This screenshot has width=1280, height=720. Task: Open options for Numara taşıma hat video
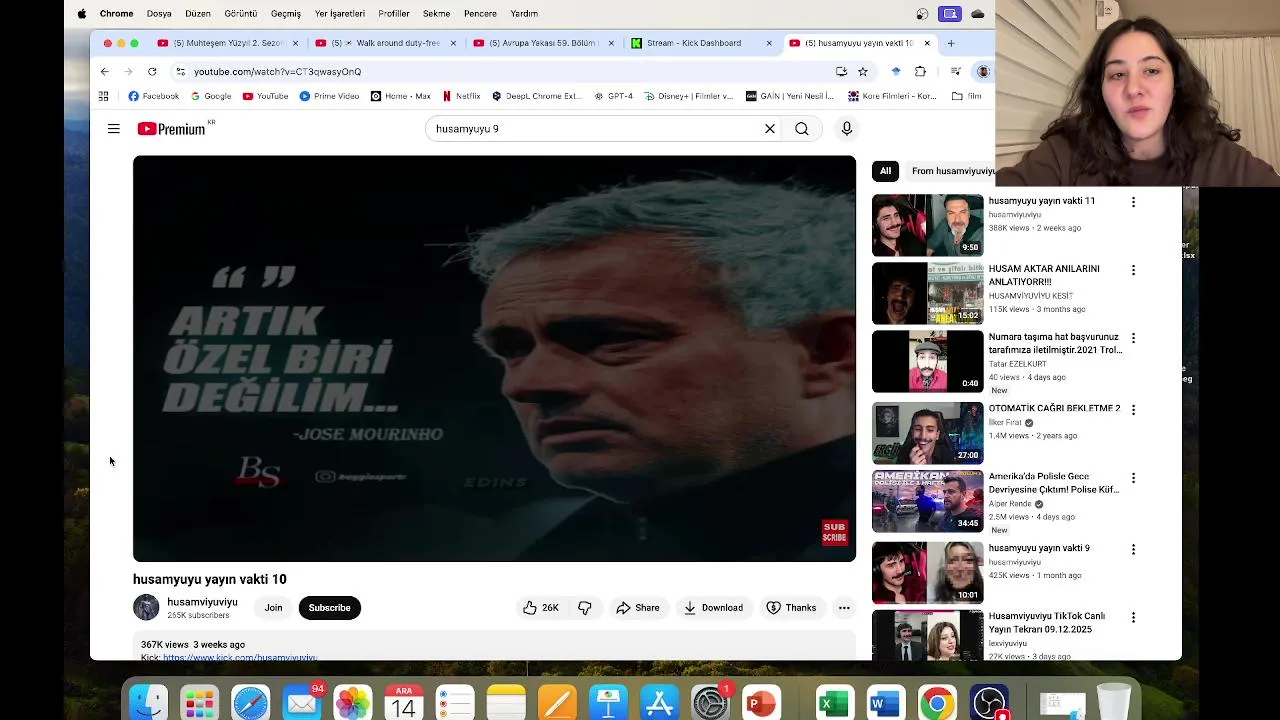click(x=1133, y=339)
